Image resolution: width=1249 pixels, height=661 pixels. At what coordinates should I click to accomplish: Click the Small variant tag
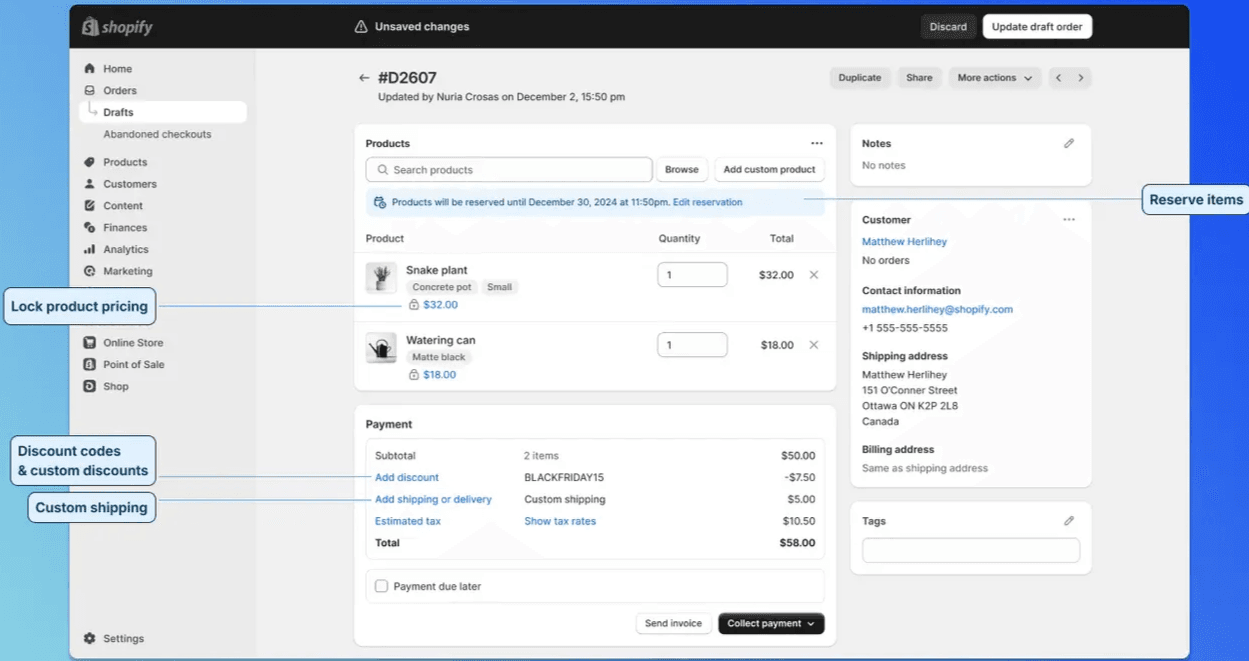pos(499,287)
